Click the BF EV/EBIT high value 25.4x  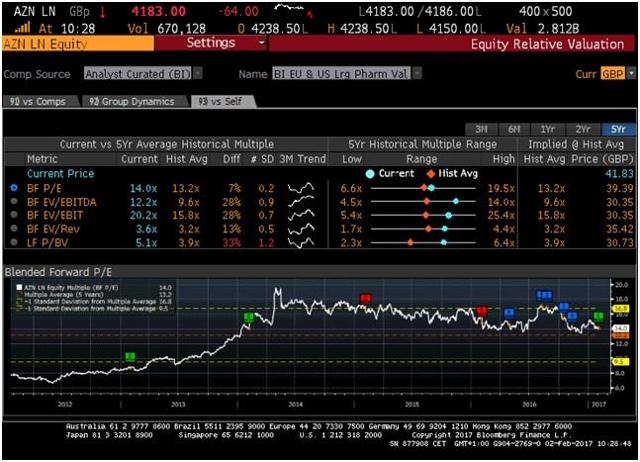(503, 215)
